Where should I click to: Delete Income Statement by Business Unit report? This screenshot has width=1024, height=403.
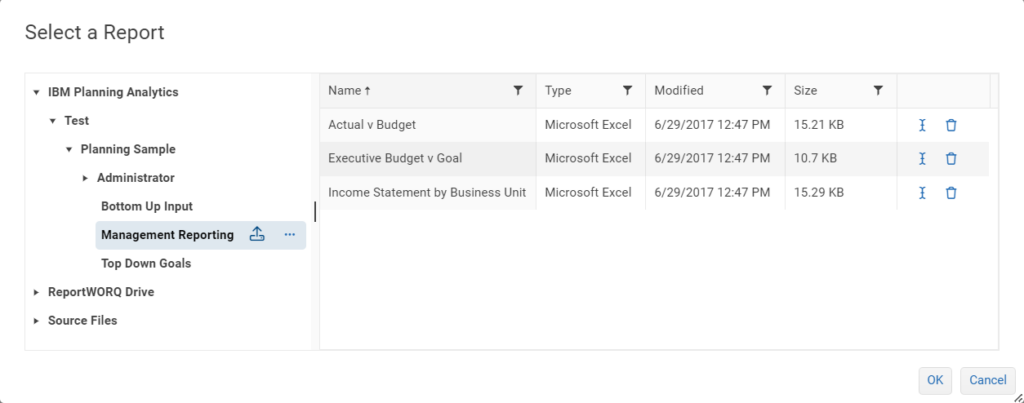(x=951, y=192)
